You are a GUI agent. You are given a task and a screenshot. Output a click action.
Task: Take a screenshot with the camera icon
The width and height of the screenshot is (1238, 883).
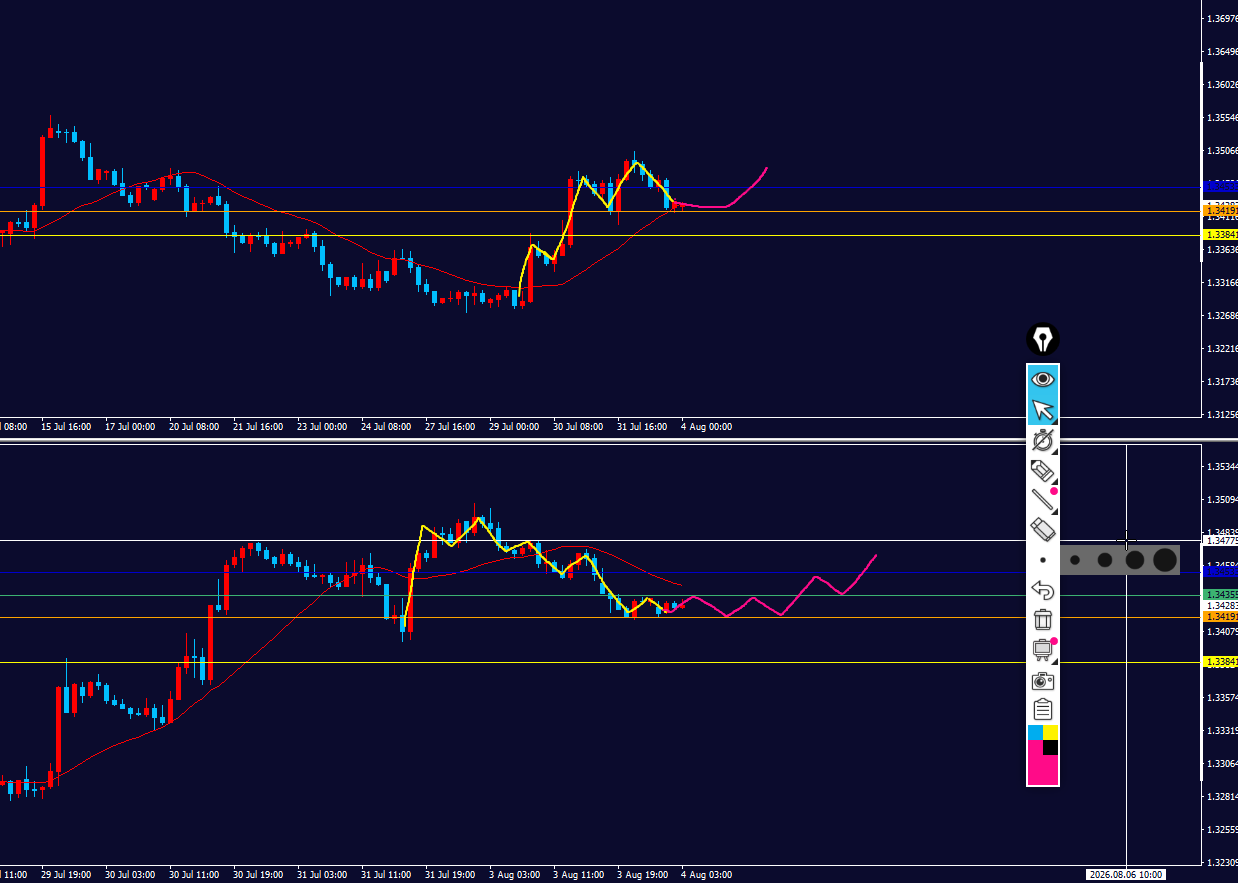[1043, 681]
